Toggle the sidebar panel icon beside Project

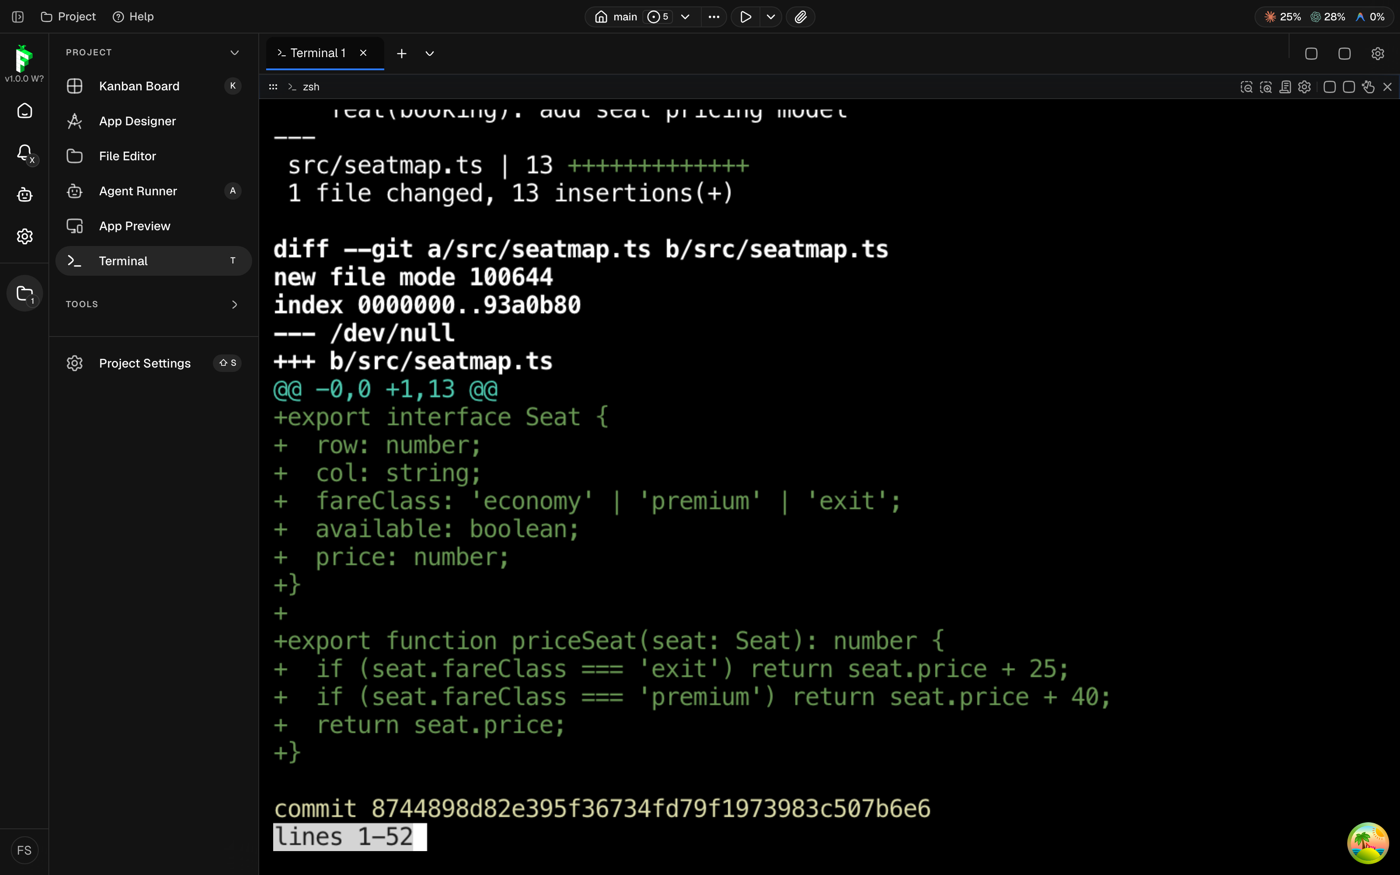(18, 17)
